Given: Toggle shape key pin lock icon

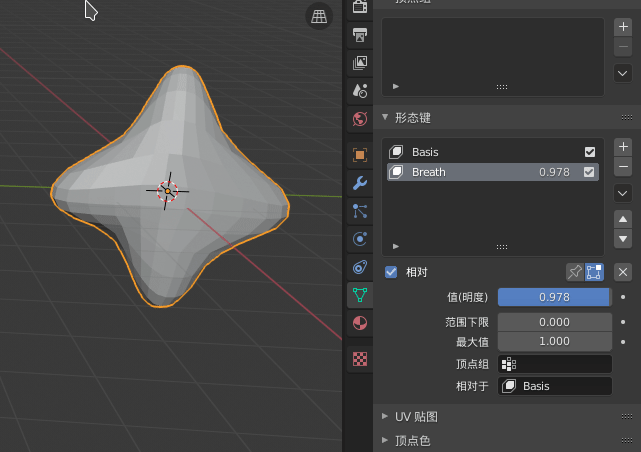Looking at the screenshot, I should (575, 272).
